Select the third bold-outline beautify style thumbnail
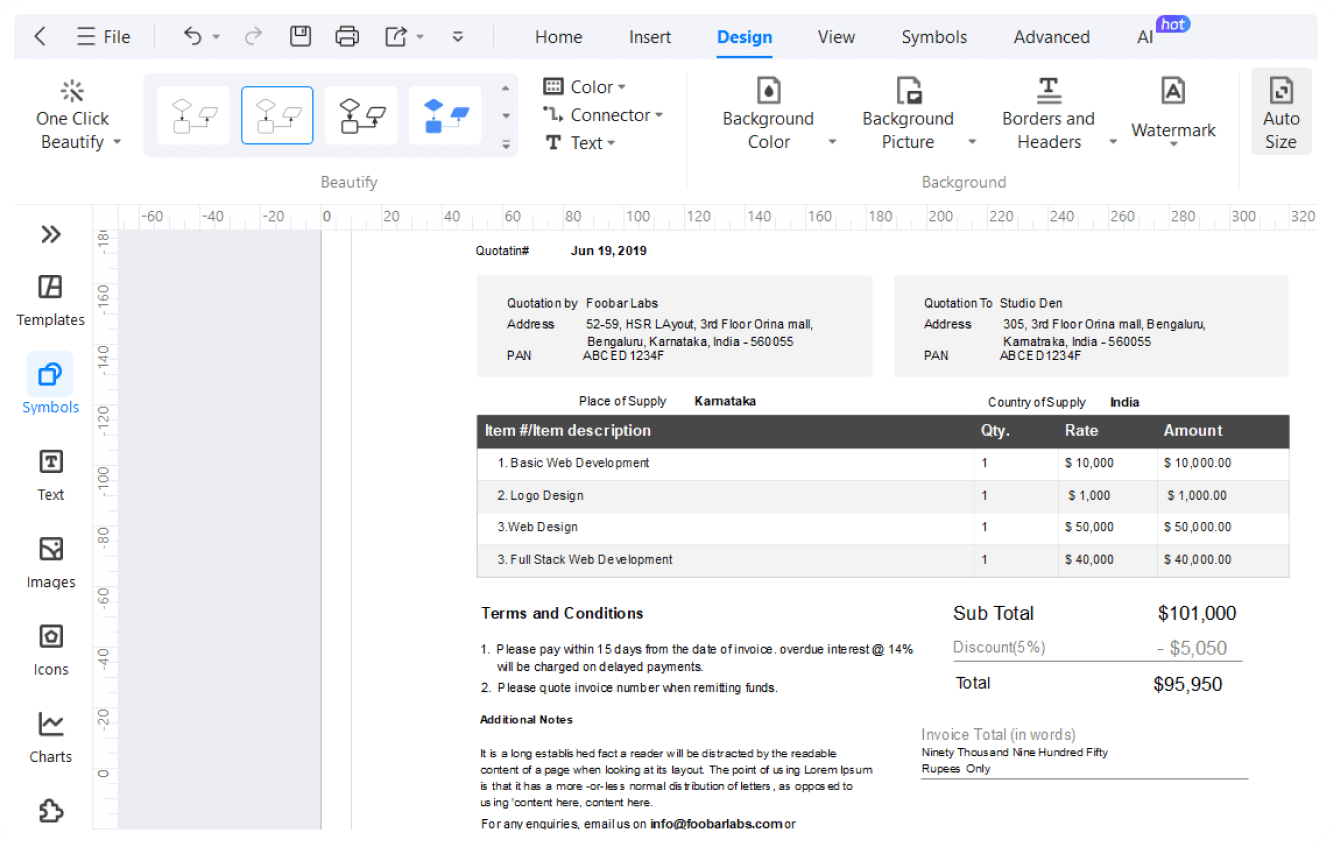This screenshot has width=1332, height=844. click(x=361, y=115)
